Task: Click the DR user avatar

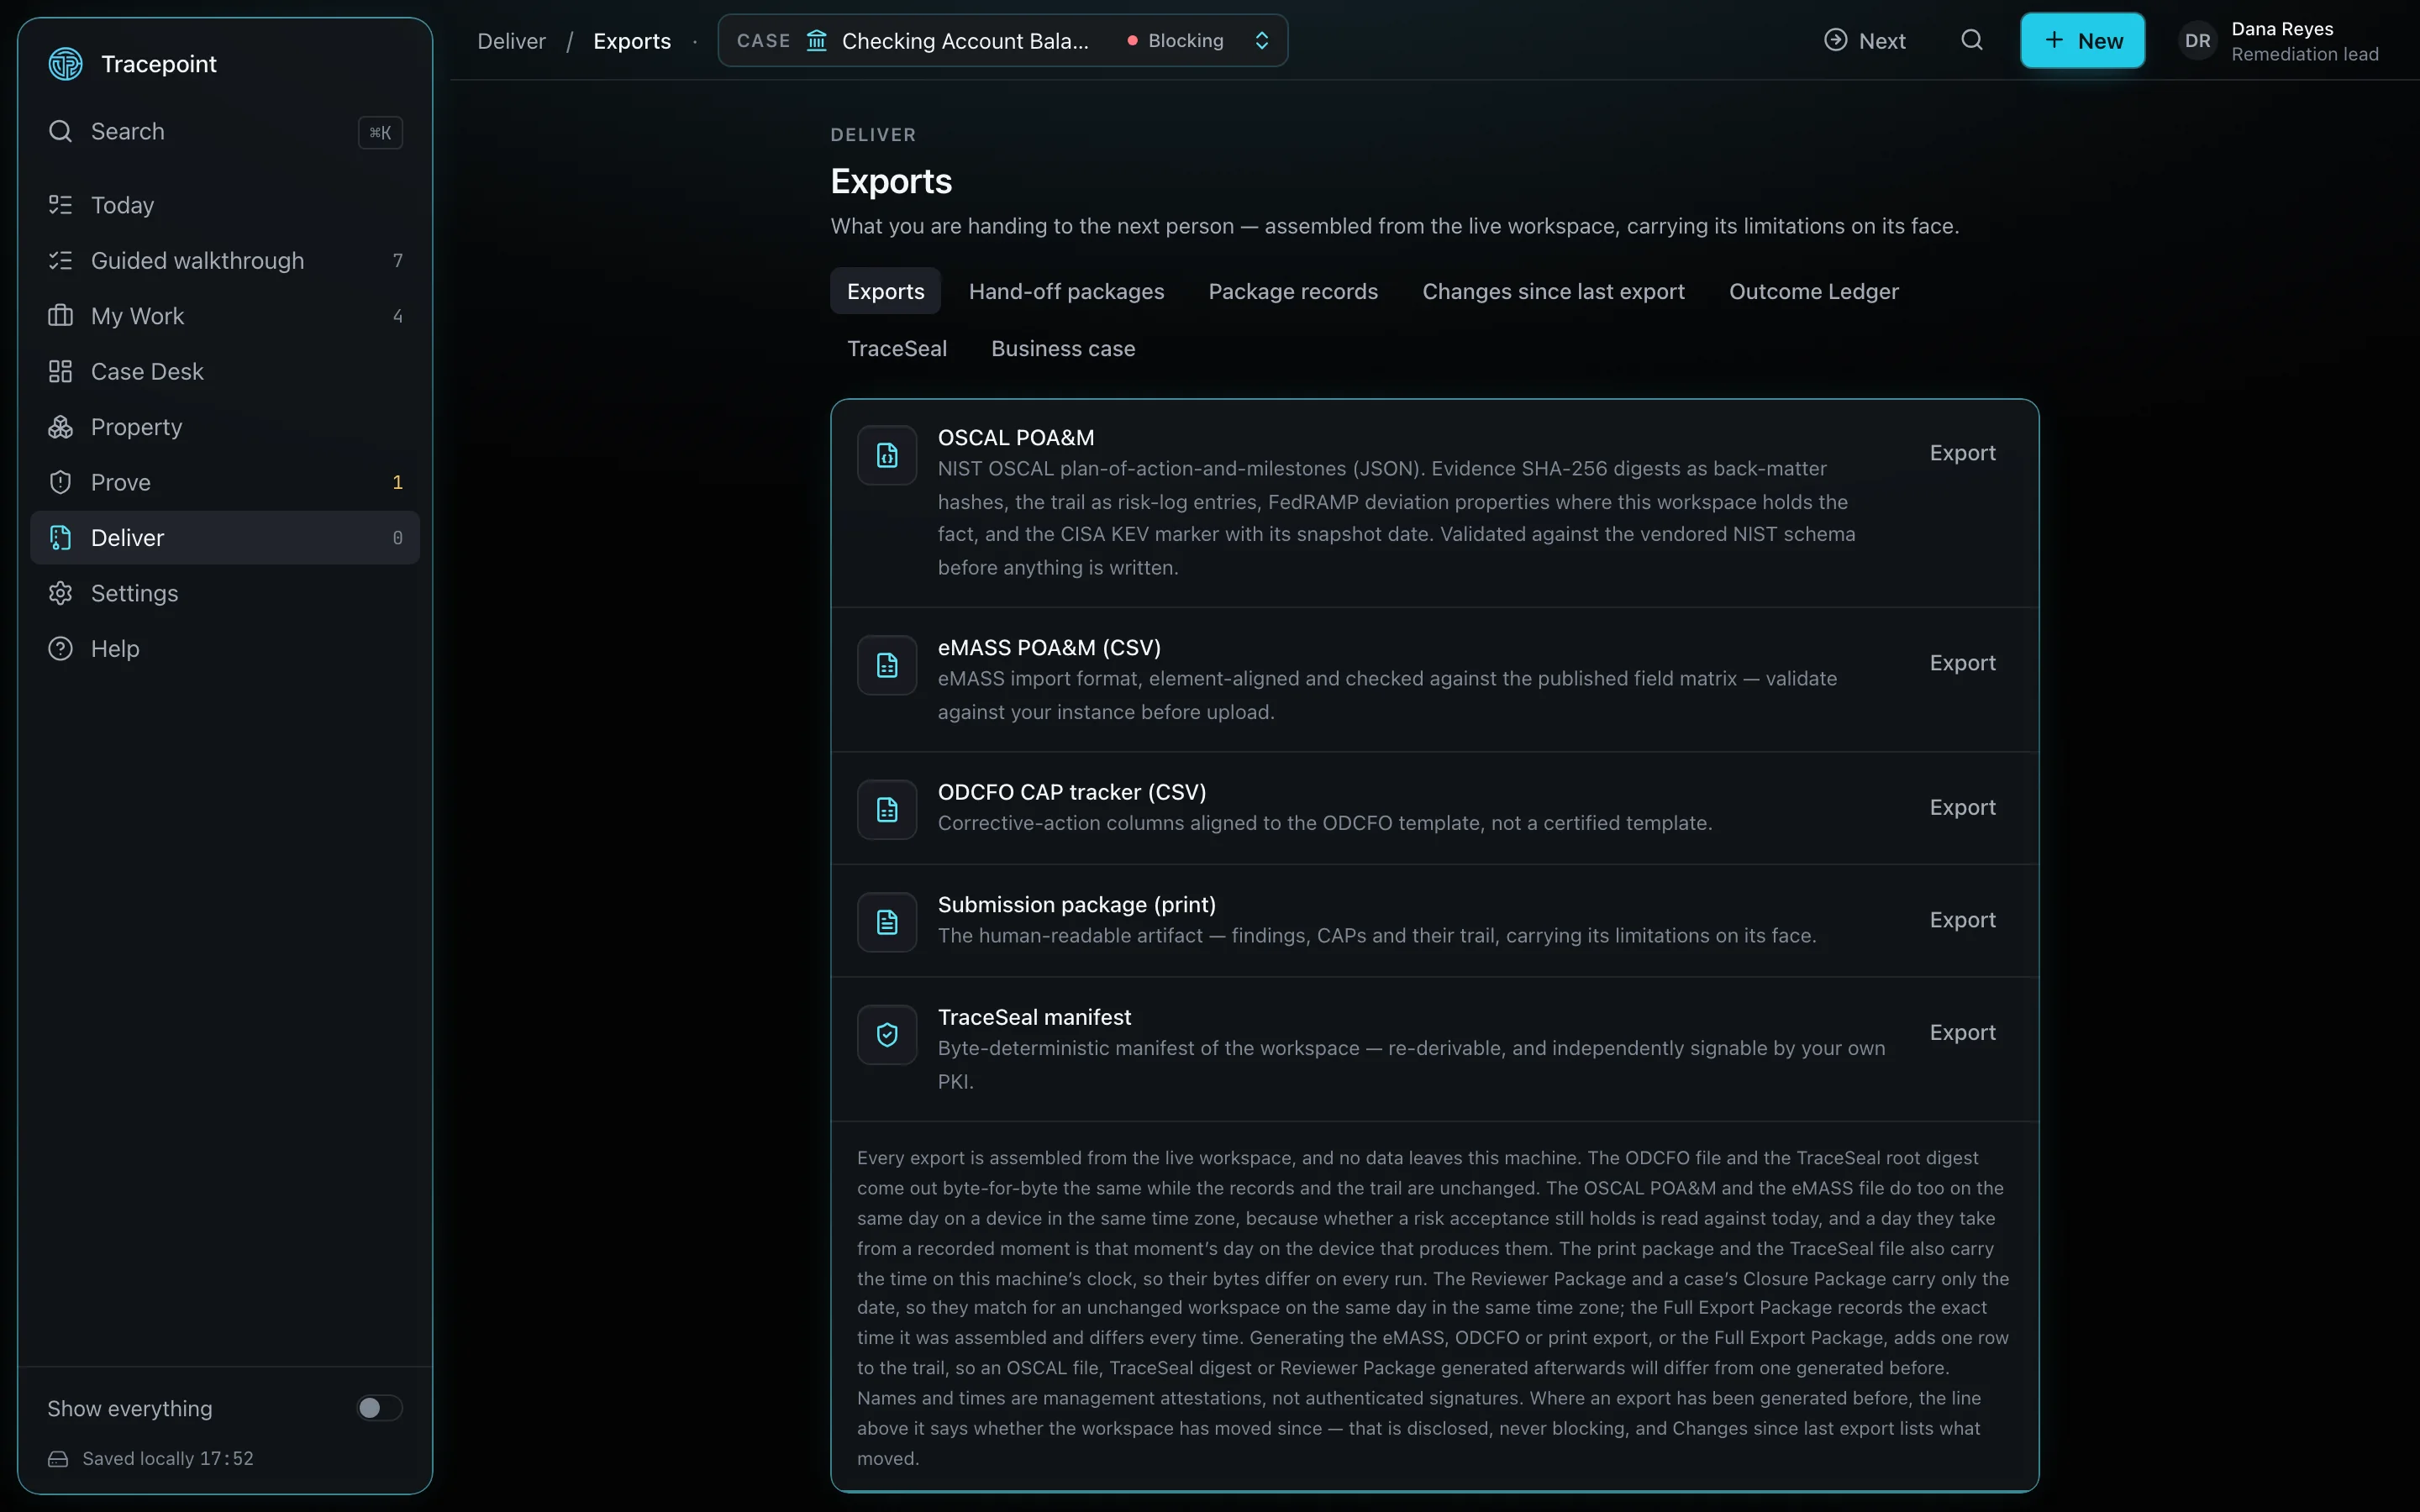Action: click(x=2197, y=41)
